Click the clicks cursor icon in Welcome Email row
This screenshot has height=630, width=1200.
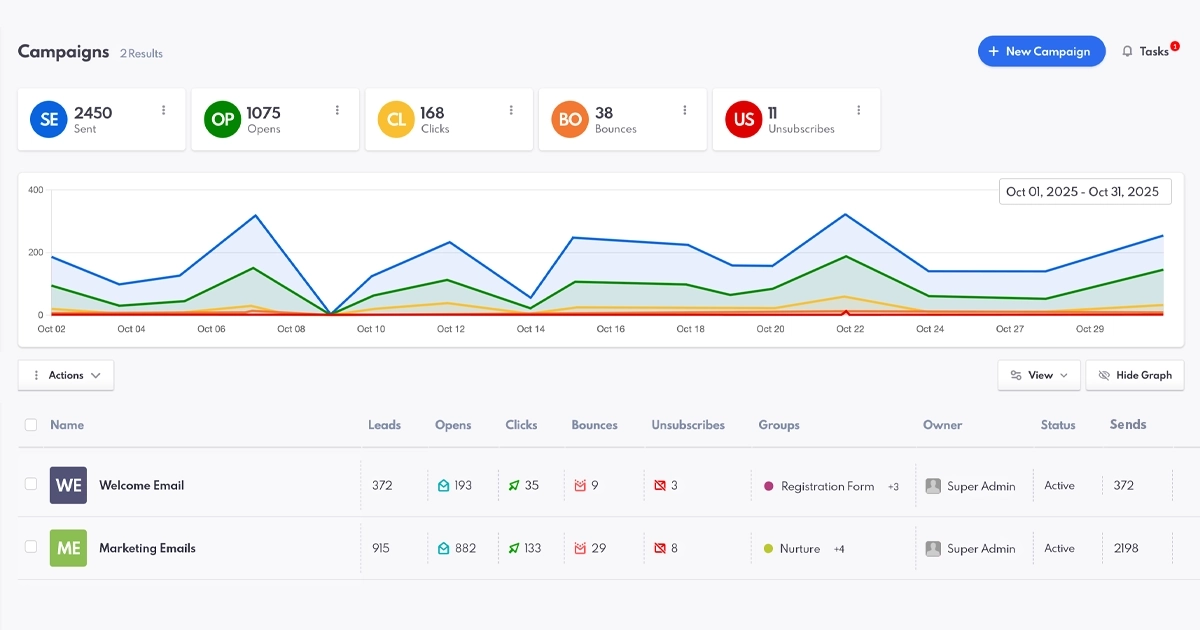514,485
